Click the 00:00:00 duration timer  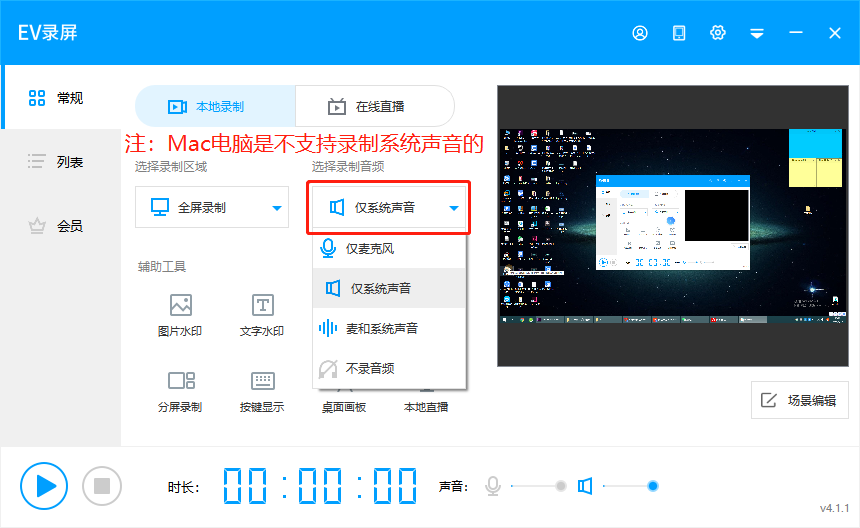point(320,486)
